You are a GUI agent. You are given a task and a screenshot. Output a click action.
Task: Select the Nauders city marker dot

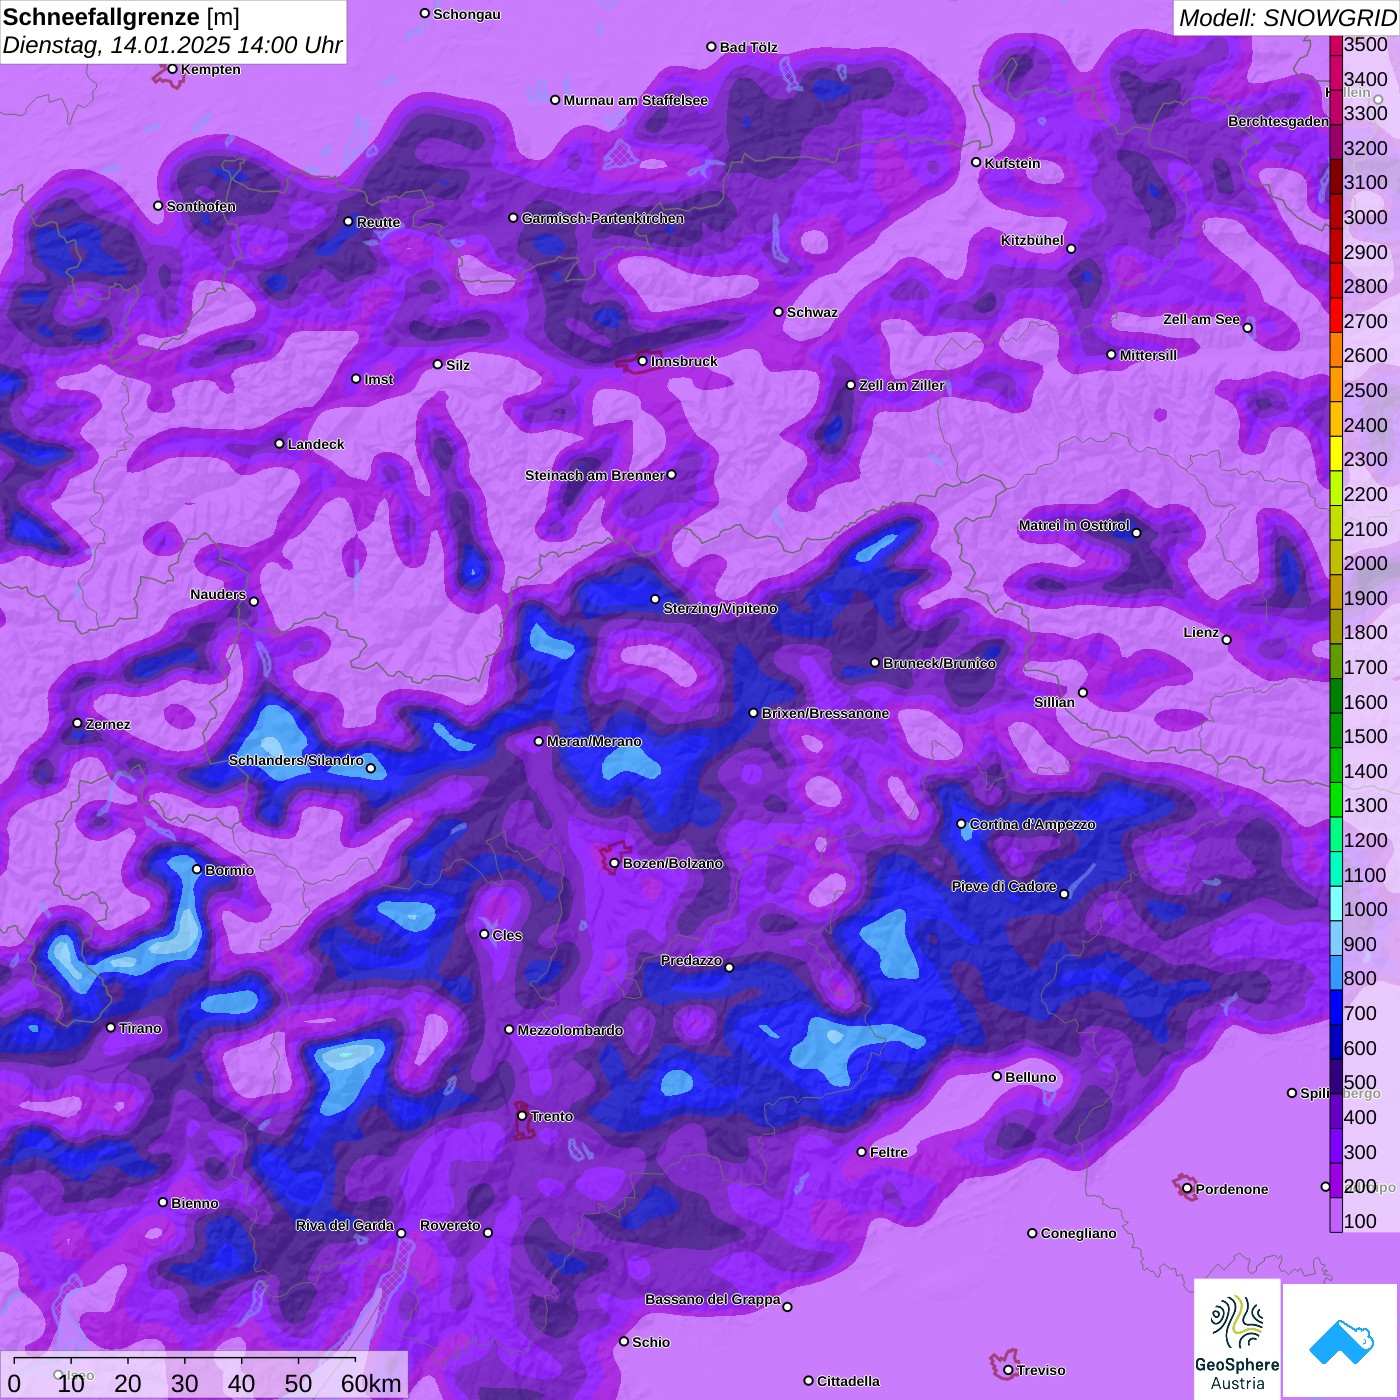click(254, 602)
